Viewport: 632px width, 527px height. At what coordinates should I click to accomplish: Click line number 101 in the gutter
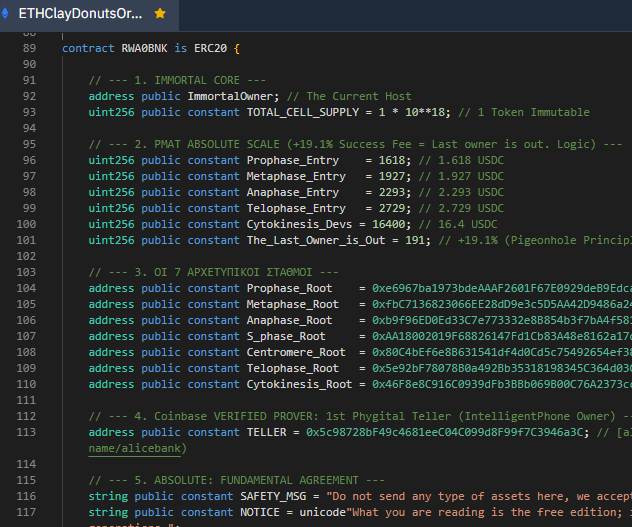coord(25,240)
